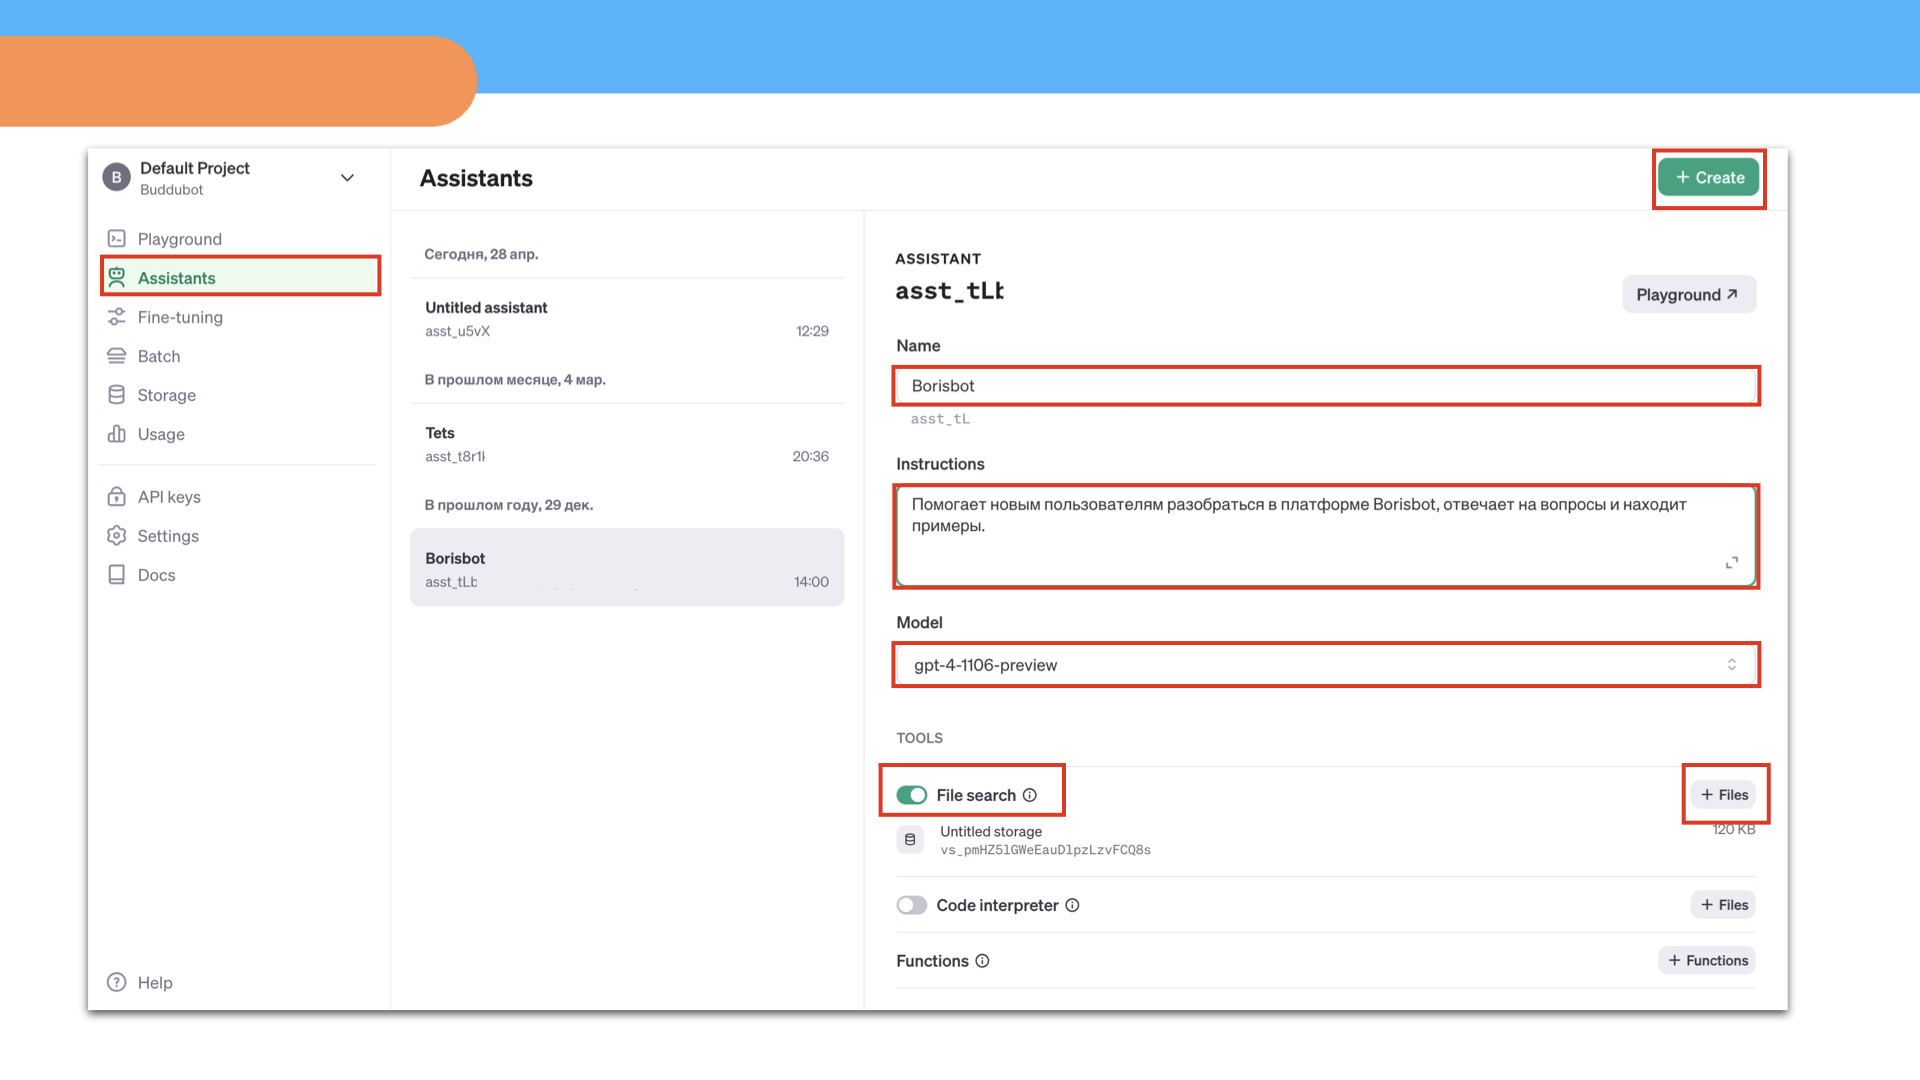Select the Untitled assistant entry

627,319
